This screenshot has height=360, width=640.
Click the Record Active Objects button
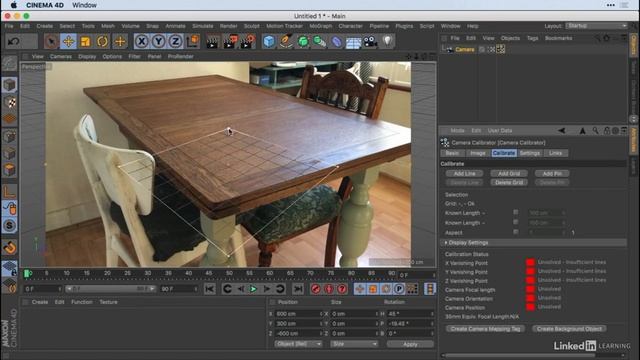click(316, 289)
